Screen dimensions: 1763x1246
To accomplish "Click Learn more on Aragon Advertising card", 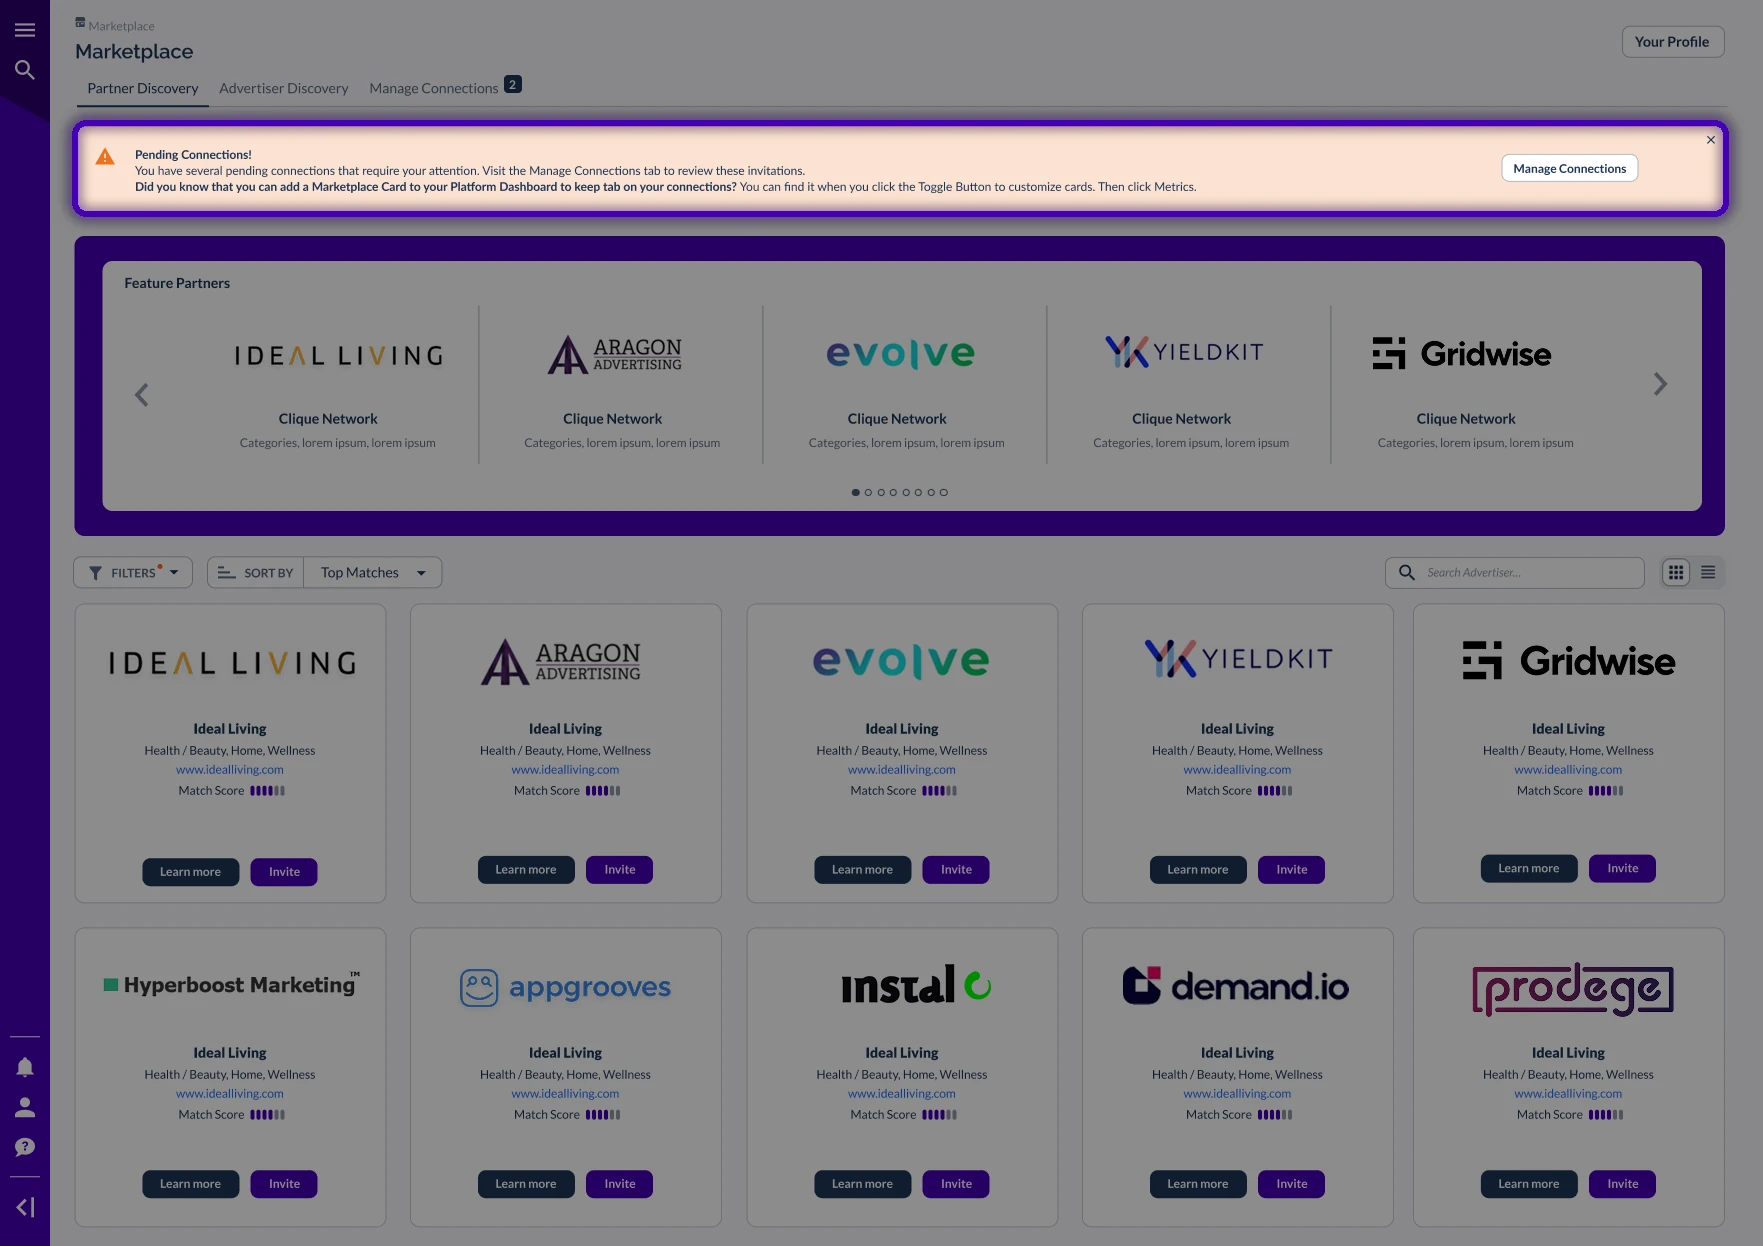I will click(x=526, y=870).
